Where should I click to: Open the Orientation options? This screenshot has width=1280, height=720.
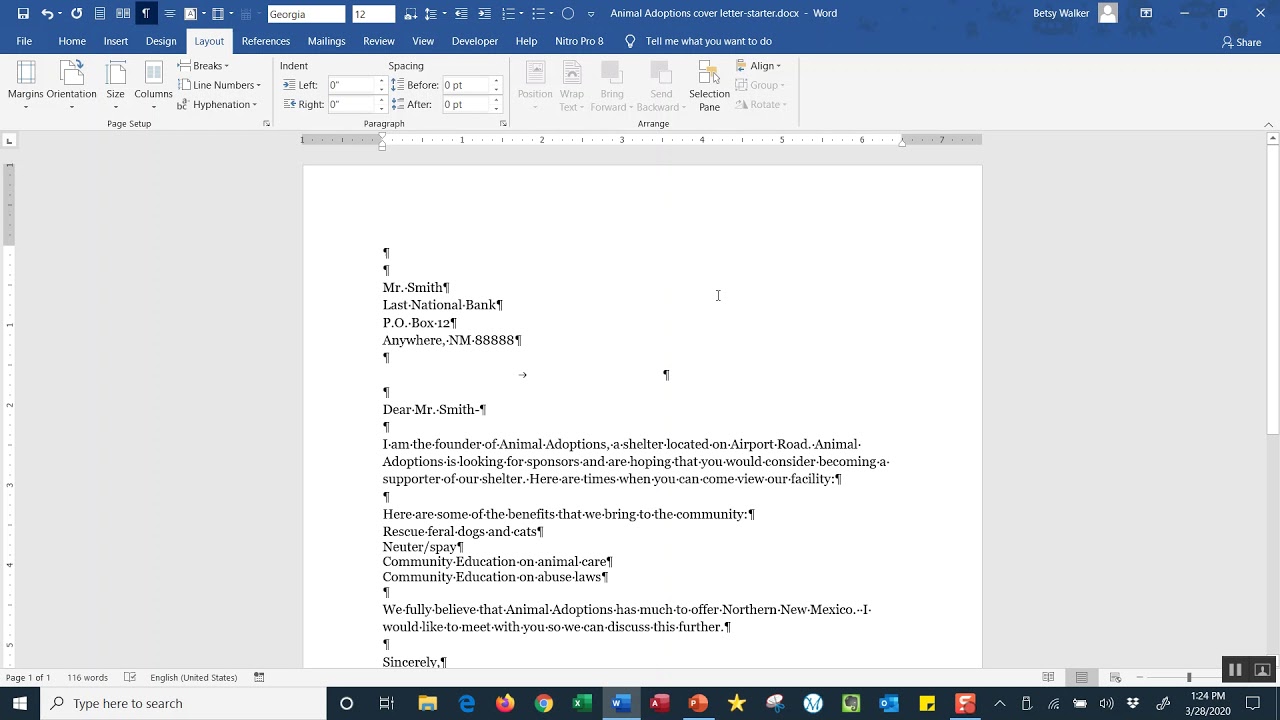point(71,86)
